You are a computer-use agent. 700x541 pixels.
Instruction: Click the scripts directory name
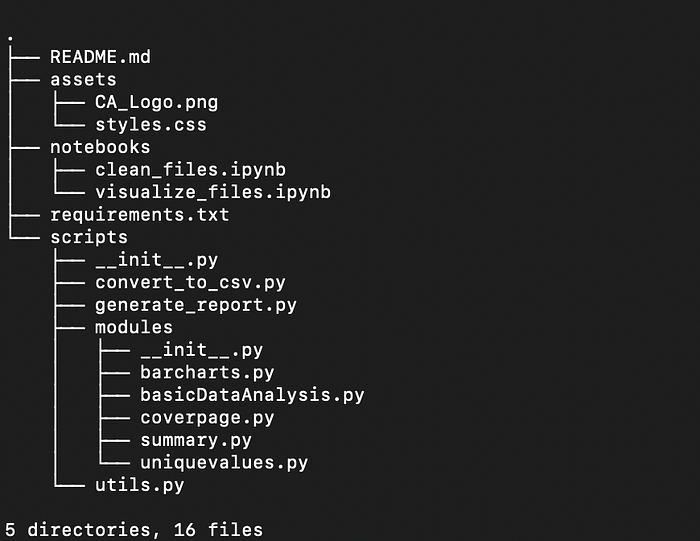pyautogui.click(x=89, y=237)
